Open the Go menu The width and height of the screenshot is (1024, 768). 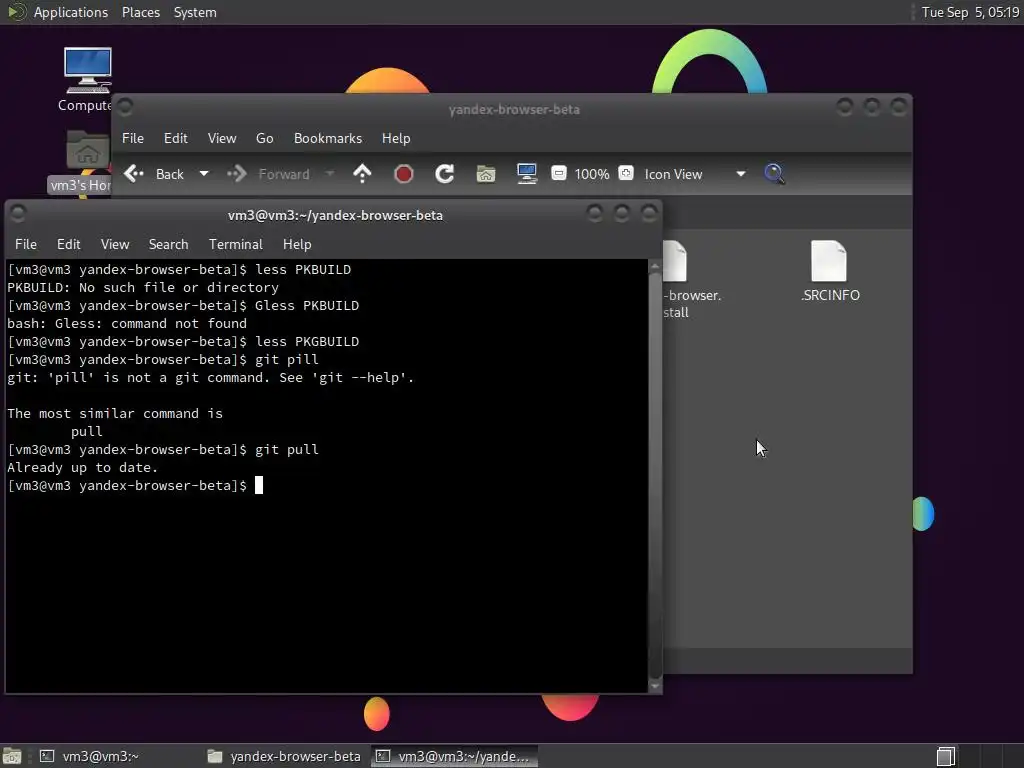[x=264, y=138]
